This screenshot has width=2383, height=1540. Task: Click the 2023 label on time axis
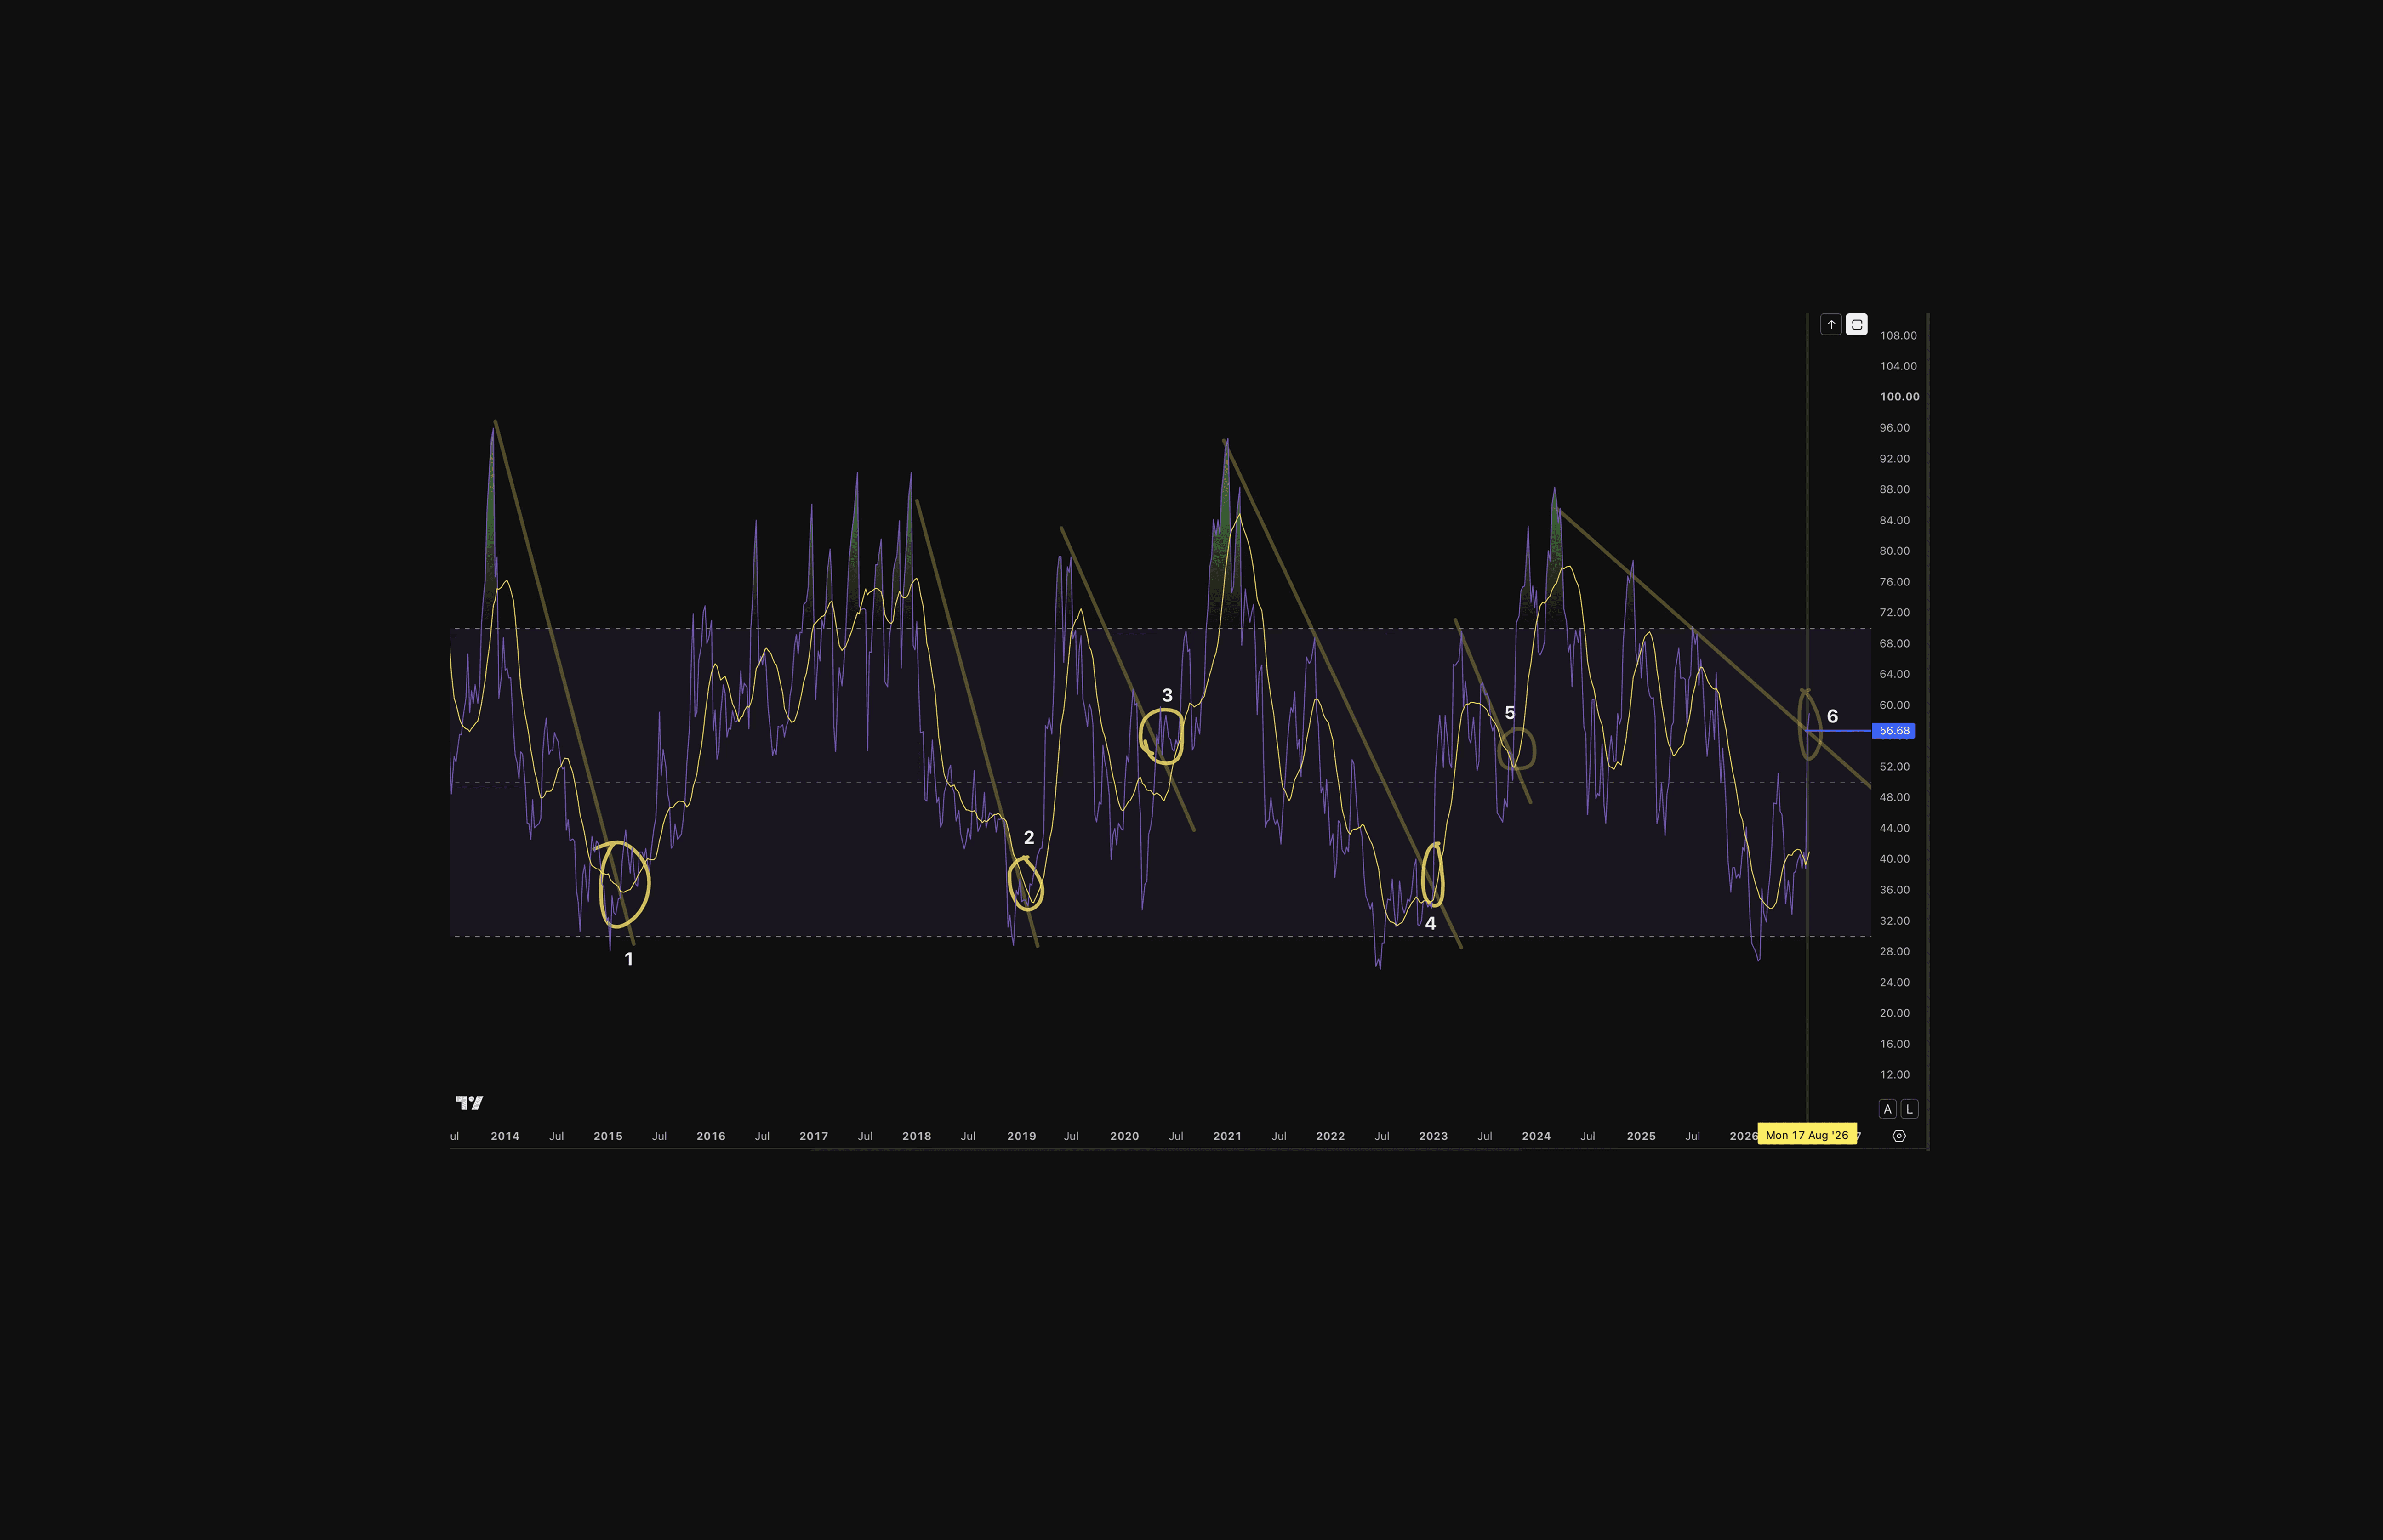(1433, 1136)
